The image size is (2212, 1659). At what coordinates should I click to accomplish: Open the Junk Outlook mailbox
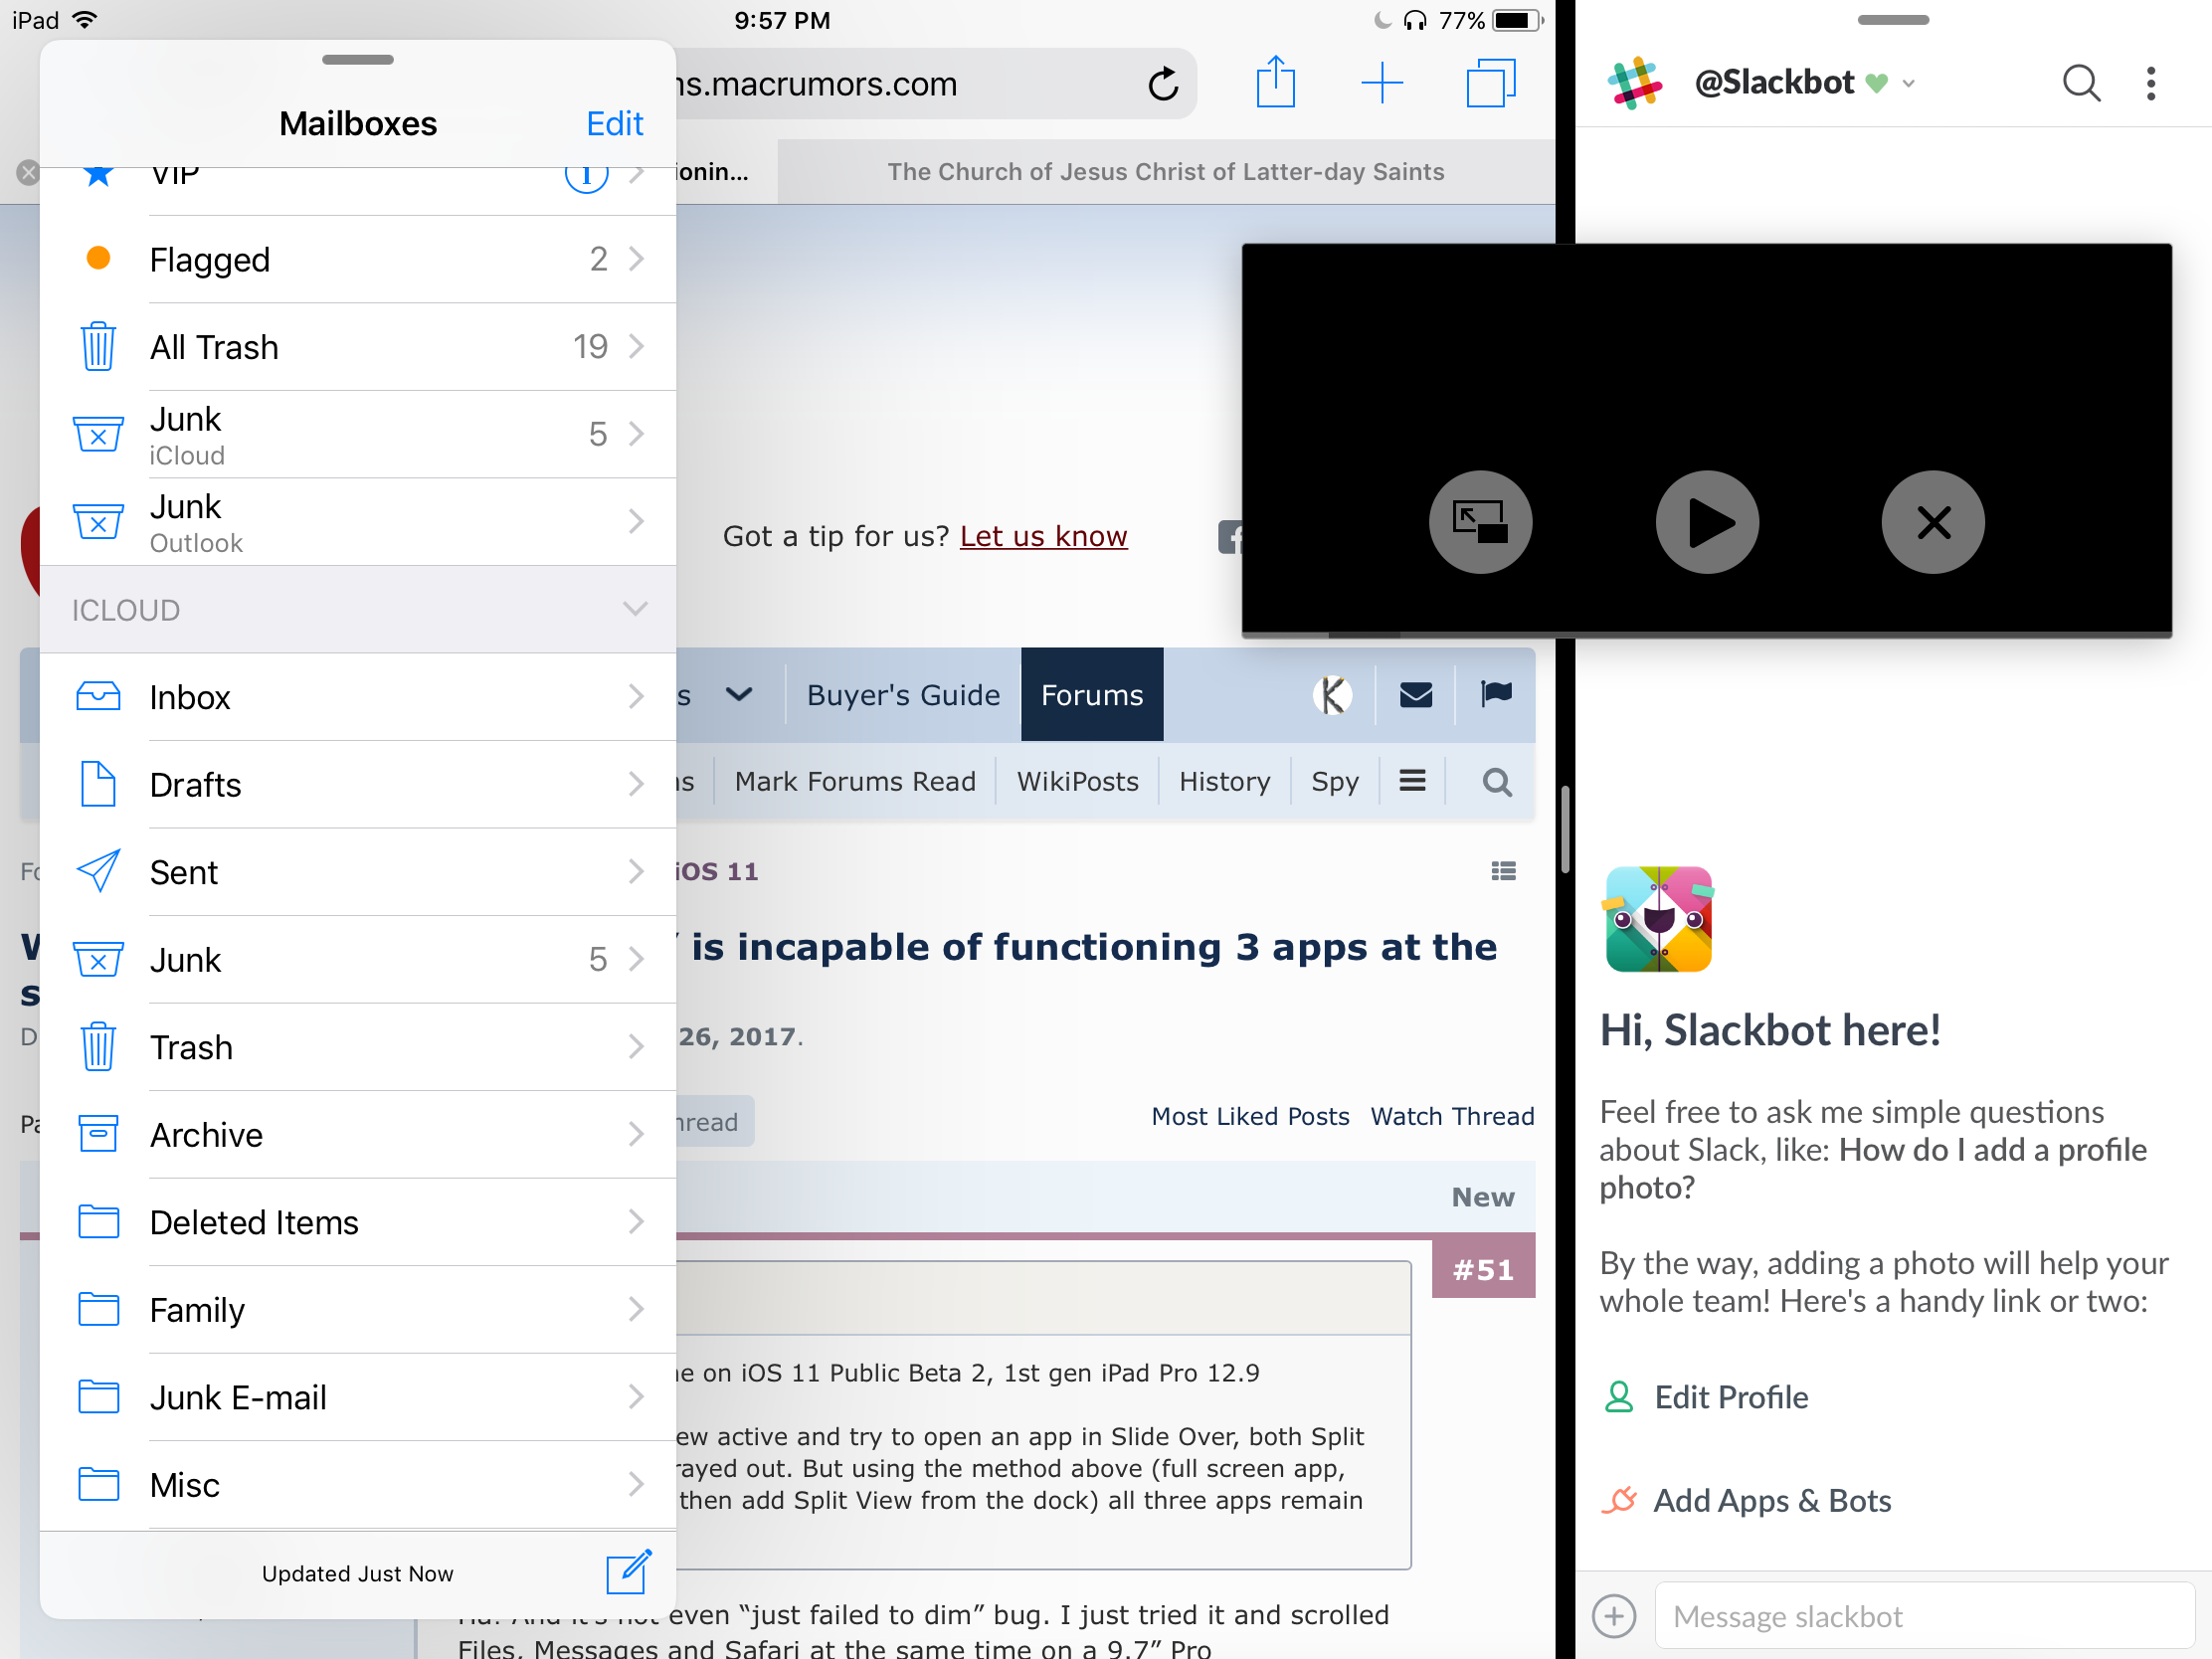click(358, 522)
